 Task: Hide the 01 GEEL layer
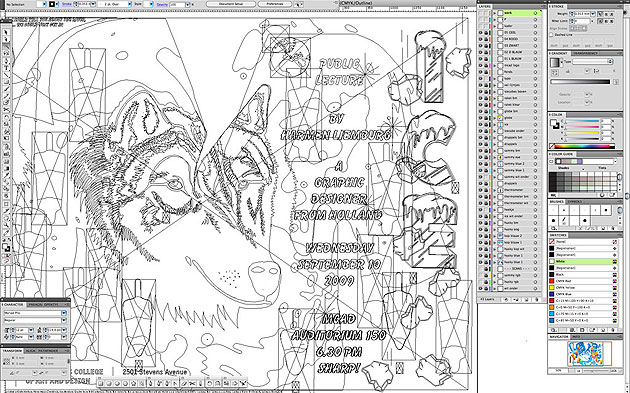(481, 33)
